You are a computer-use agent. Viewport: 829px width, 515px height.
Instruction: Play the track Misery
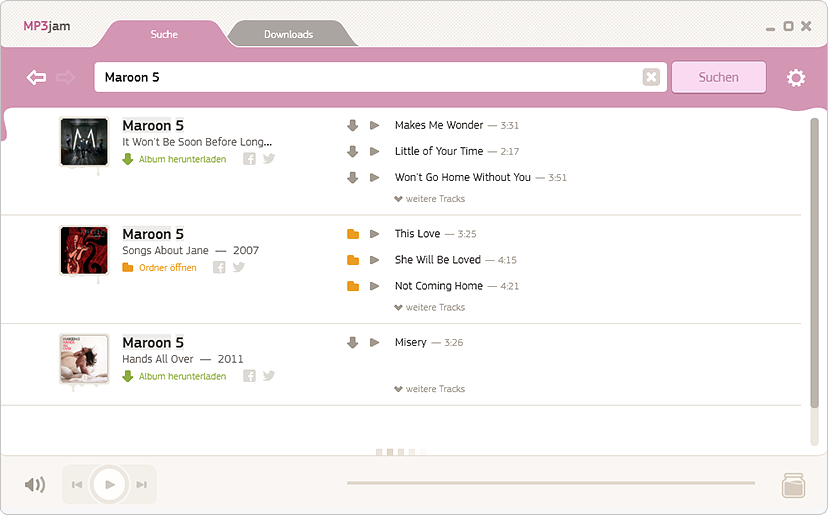(374, 342)
